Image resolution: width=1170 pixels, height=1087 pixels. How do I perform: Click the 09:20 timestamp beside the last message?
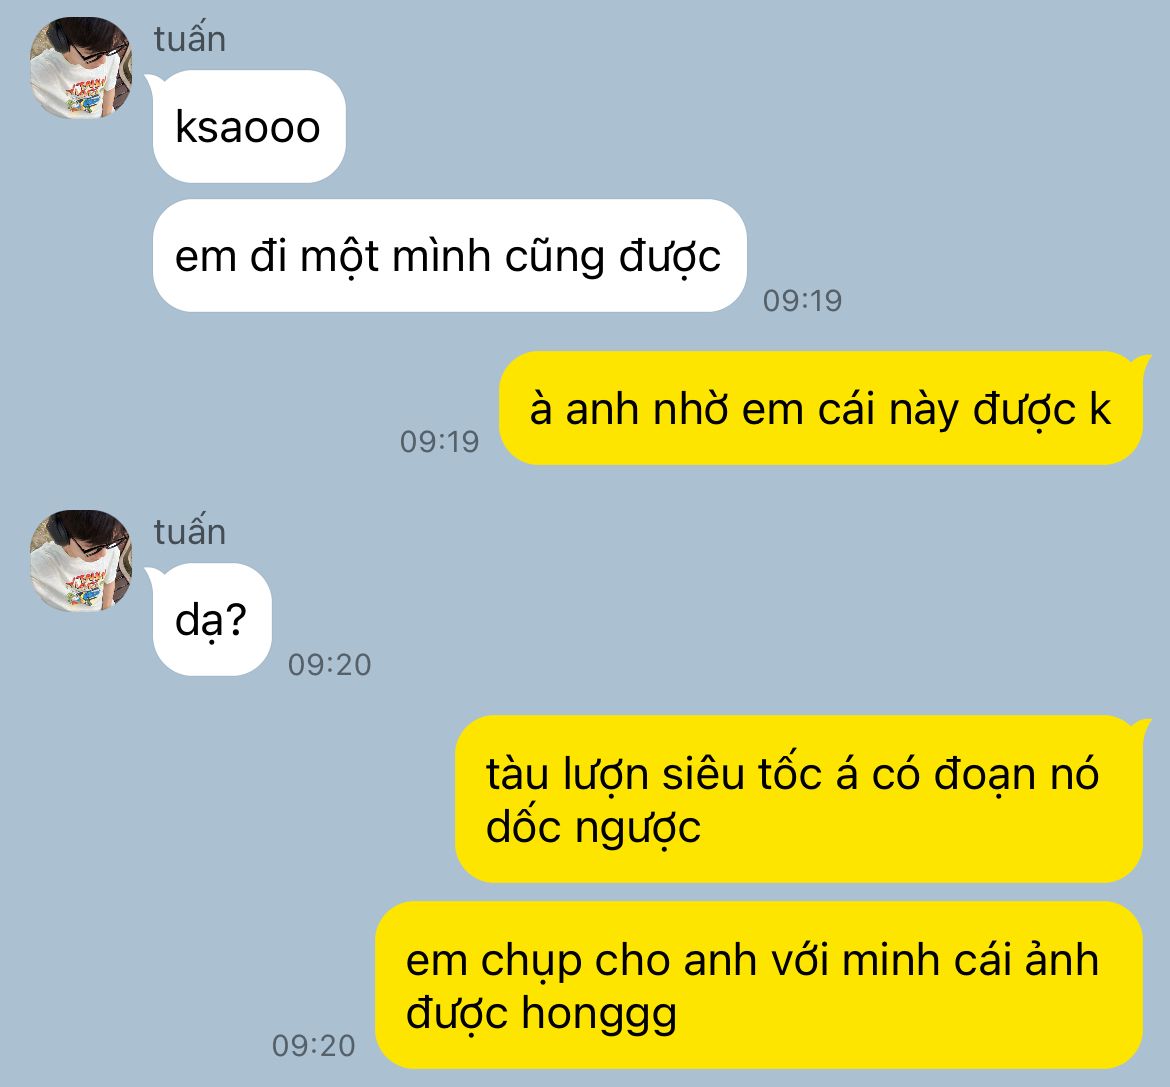[x=313, y=1045]
